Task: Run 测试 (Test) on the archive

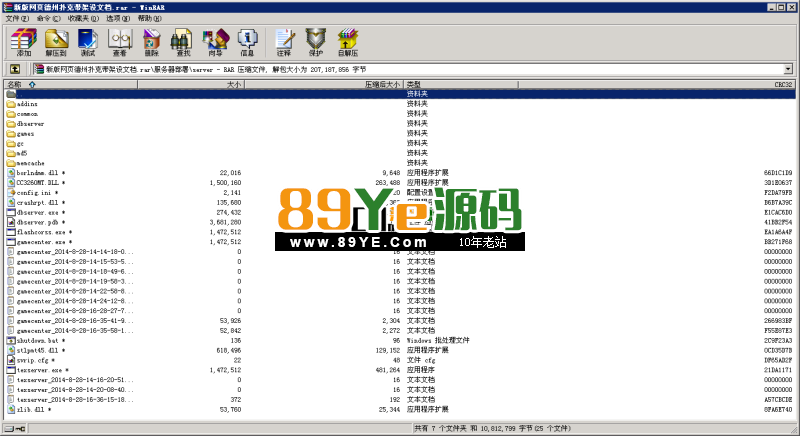Action: [88, 42]
